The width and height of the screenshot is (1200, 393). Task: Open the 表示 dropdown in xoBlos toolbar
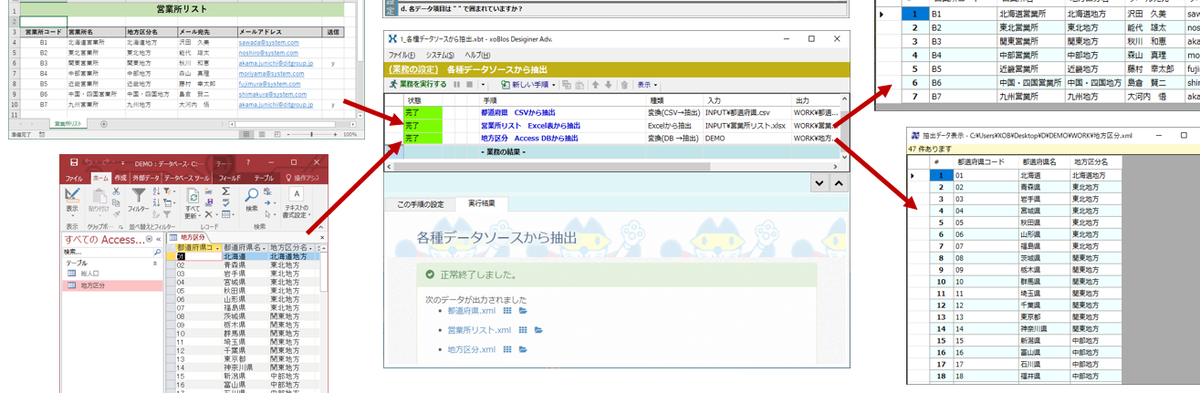tap(647, 85)
